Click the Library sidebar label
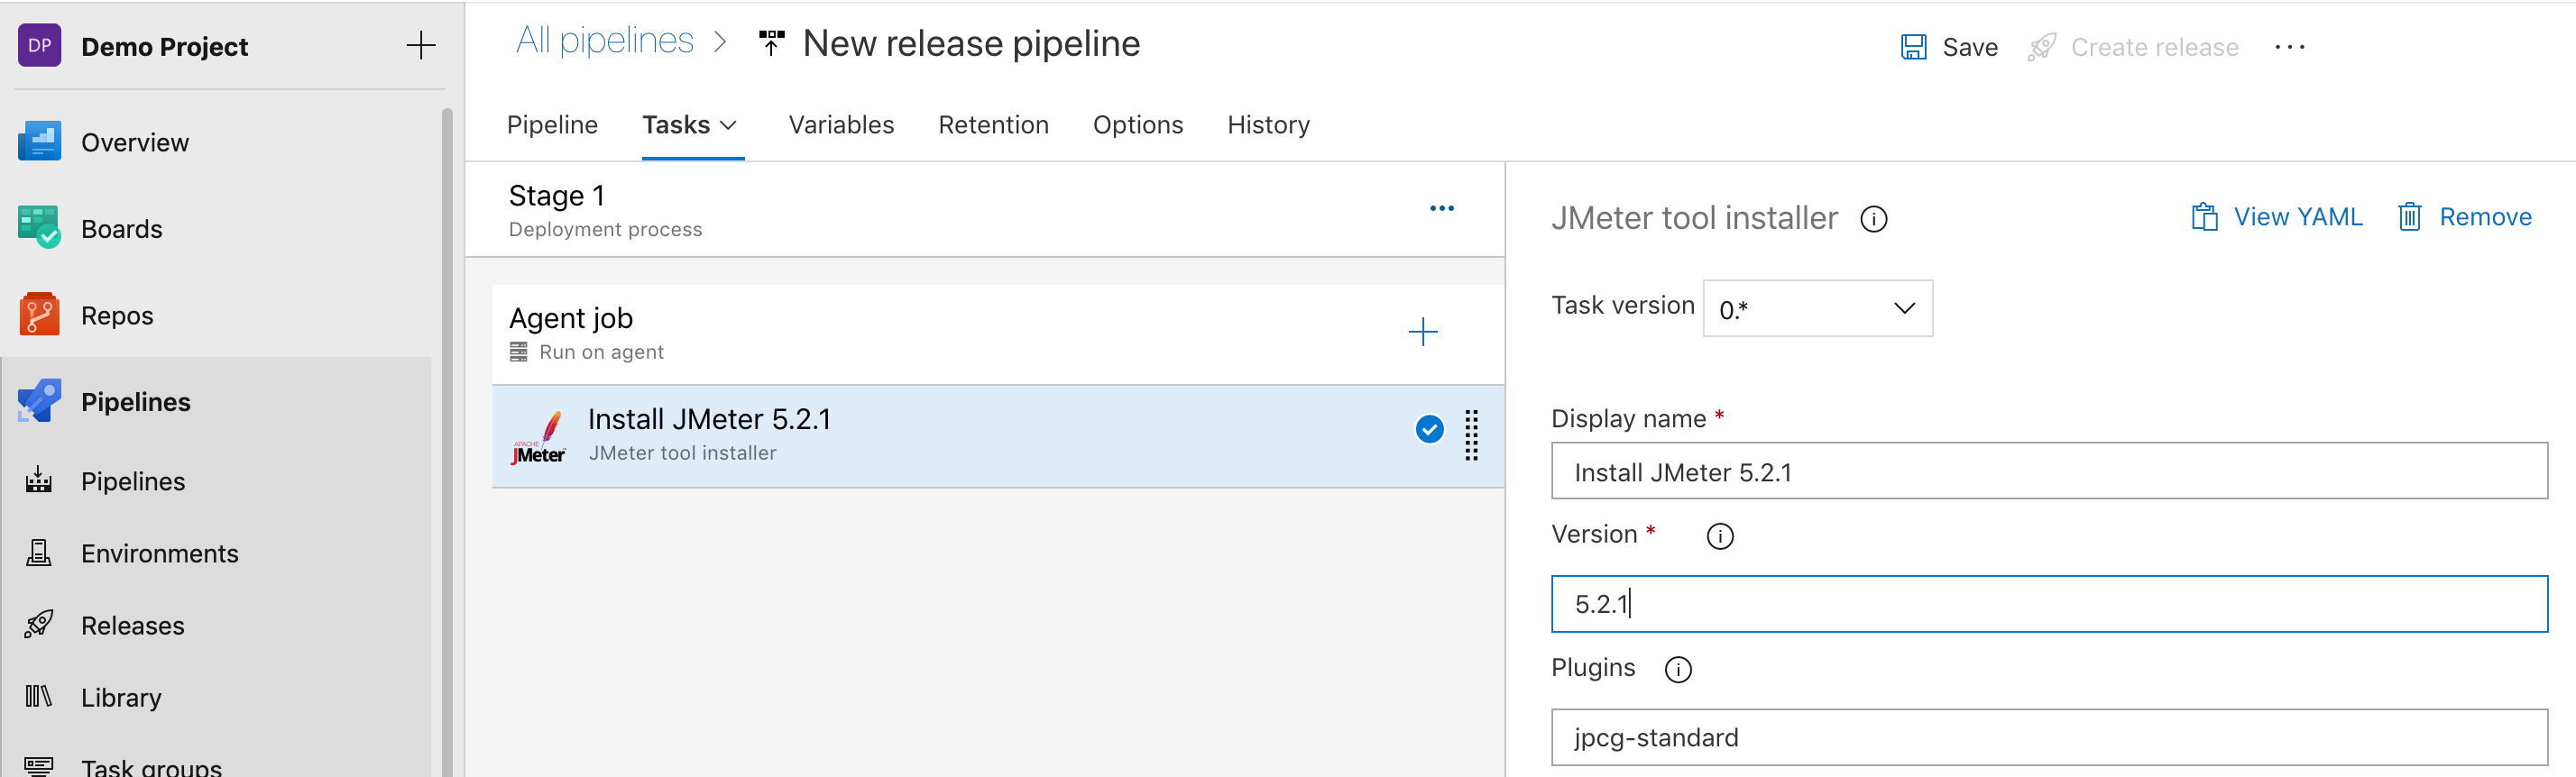Image resolution: width=2576 pixels, height=777 pixels. coord(121,698)
